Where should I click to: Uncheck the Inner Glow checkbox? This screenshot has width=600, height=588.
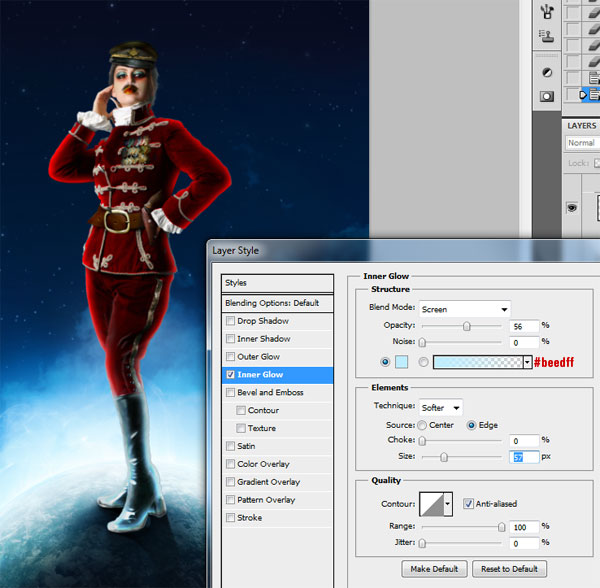coord(230,375)
